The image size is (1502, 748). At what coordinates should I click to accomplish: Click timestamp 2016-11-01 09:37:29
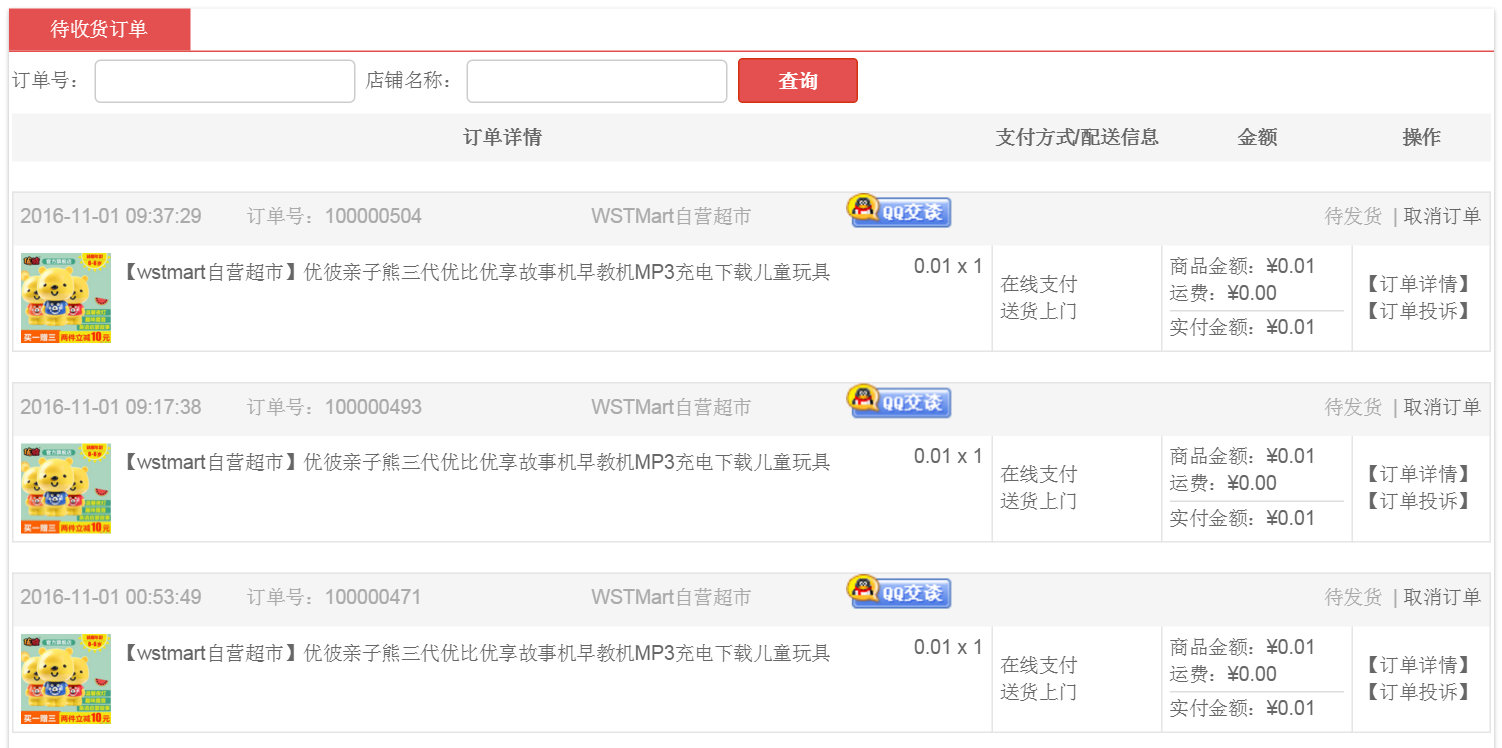[x=111, y=216]
